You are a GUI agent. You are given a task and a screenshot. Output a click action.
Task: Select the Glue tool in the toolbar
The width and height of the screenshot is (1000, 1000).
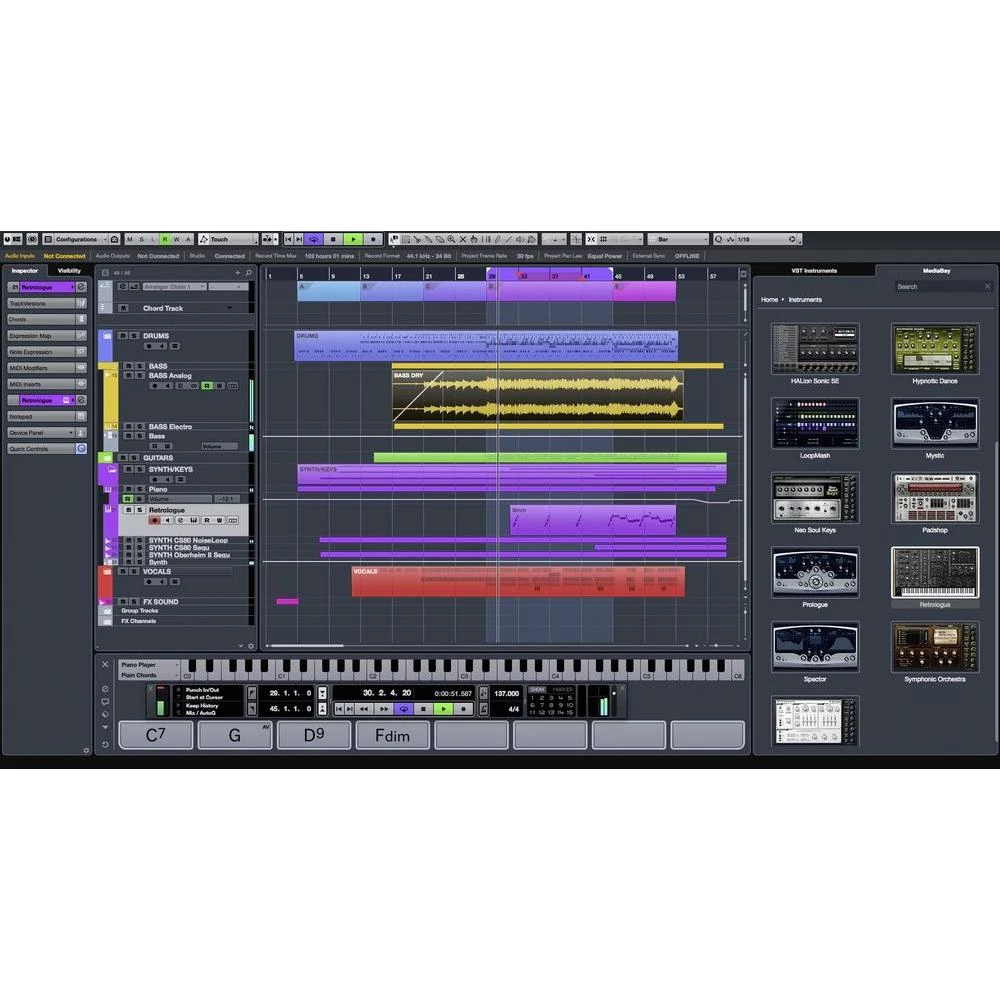click(428, 239)
